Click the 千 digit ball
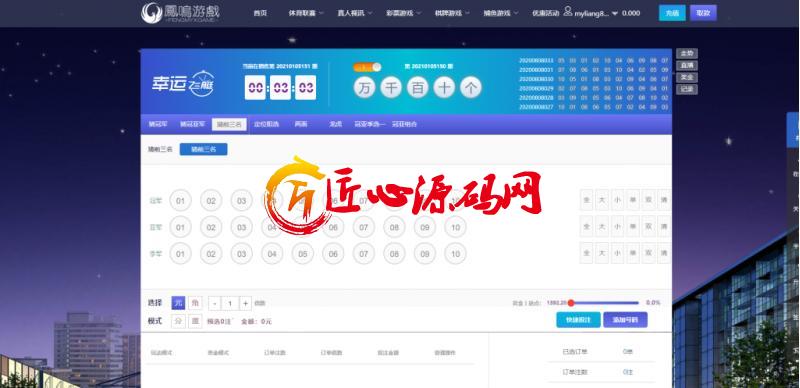The height and width of the screenshot is (388, 800). pyautogui.click(x=391, y=88)
